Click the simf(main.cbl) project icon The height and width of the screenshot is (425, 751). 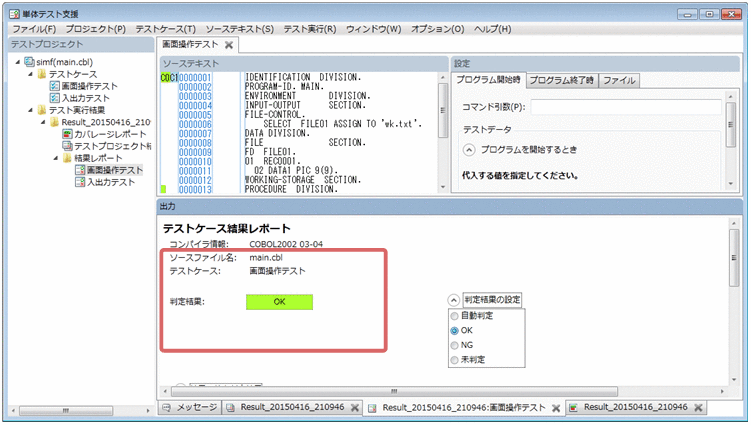coord(29,62)
